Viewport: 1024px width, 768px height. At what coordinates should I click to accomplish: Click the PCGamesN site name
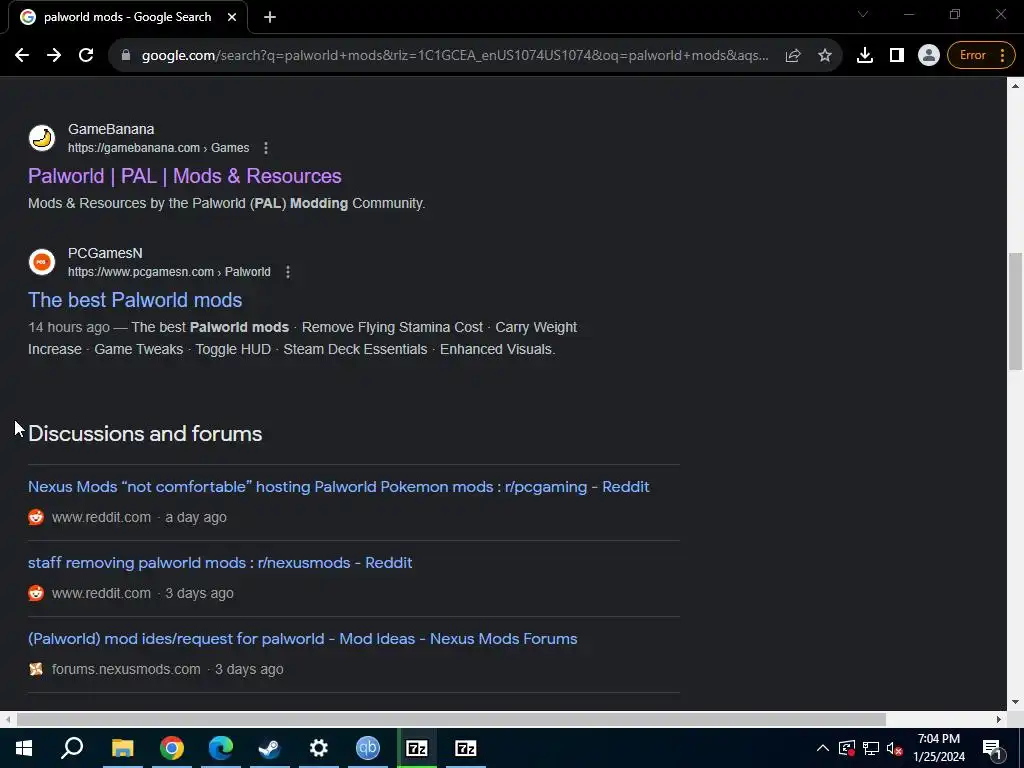coord(105,253)
